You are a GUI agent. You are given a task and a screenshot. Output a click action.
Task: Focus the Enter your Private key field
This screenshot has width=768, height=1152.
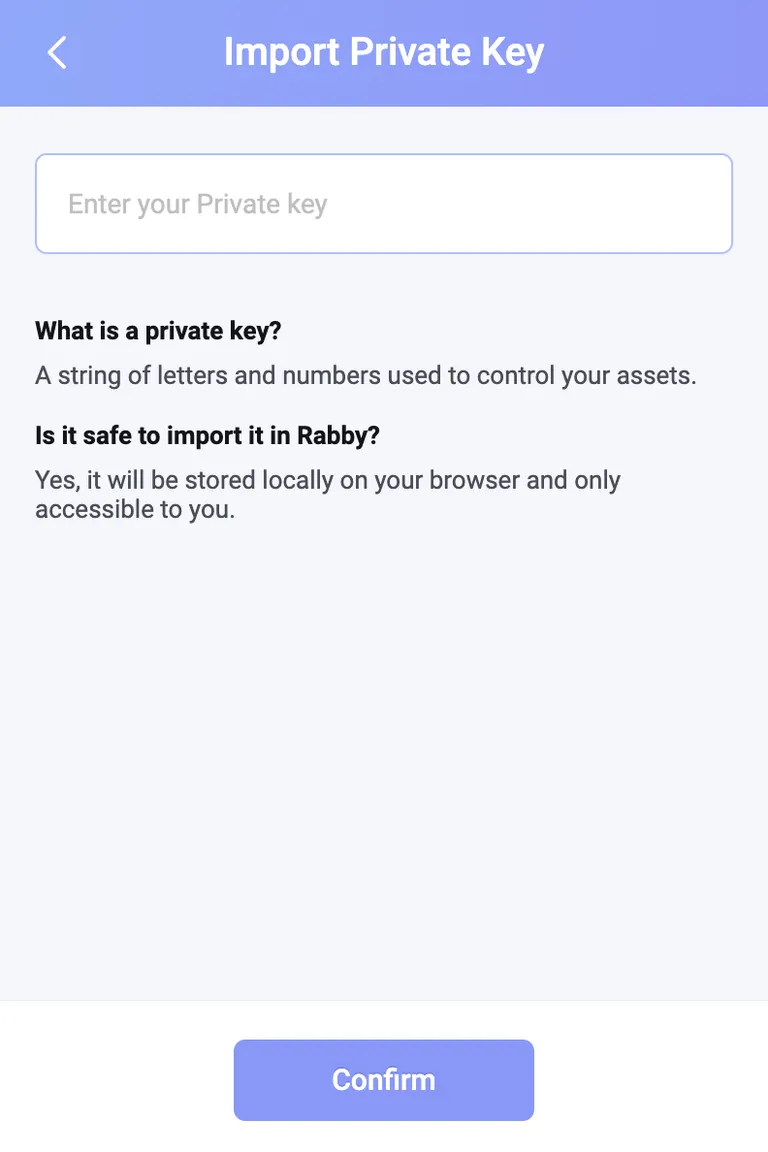[384, 204]
